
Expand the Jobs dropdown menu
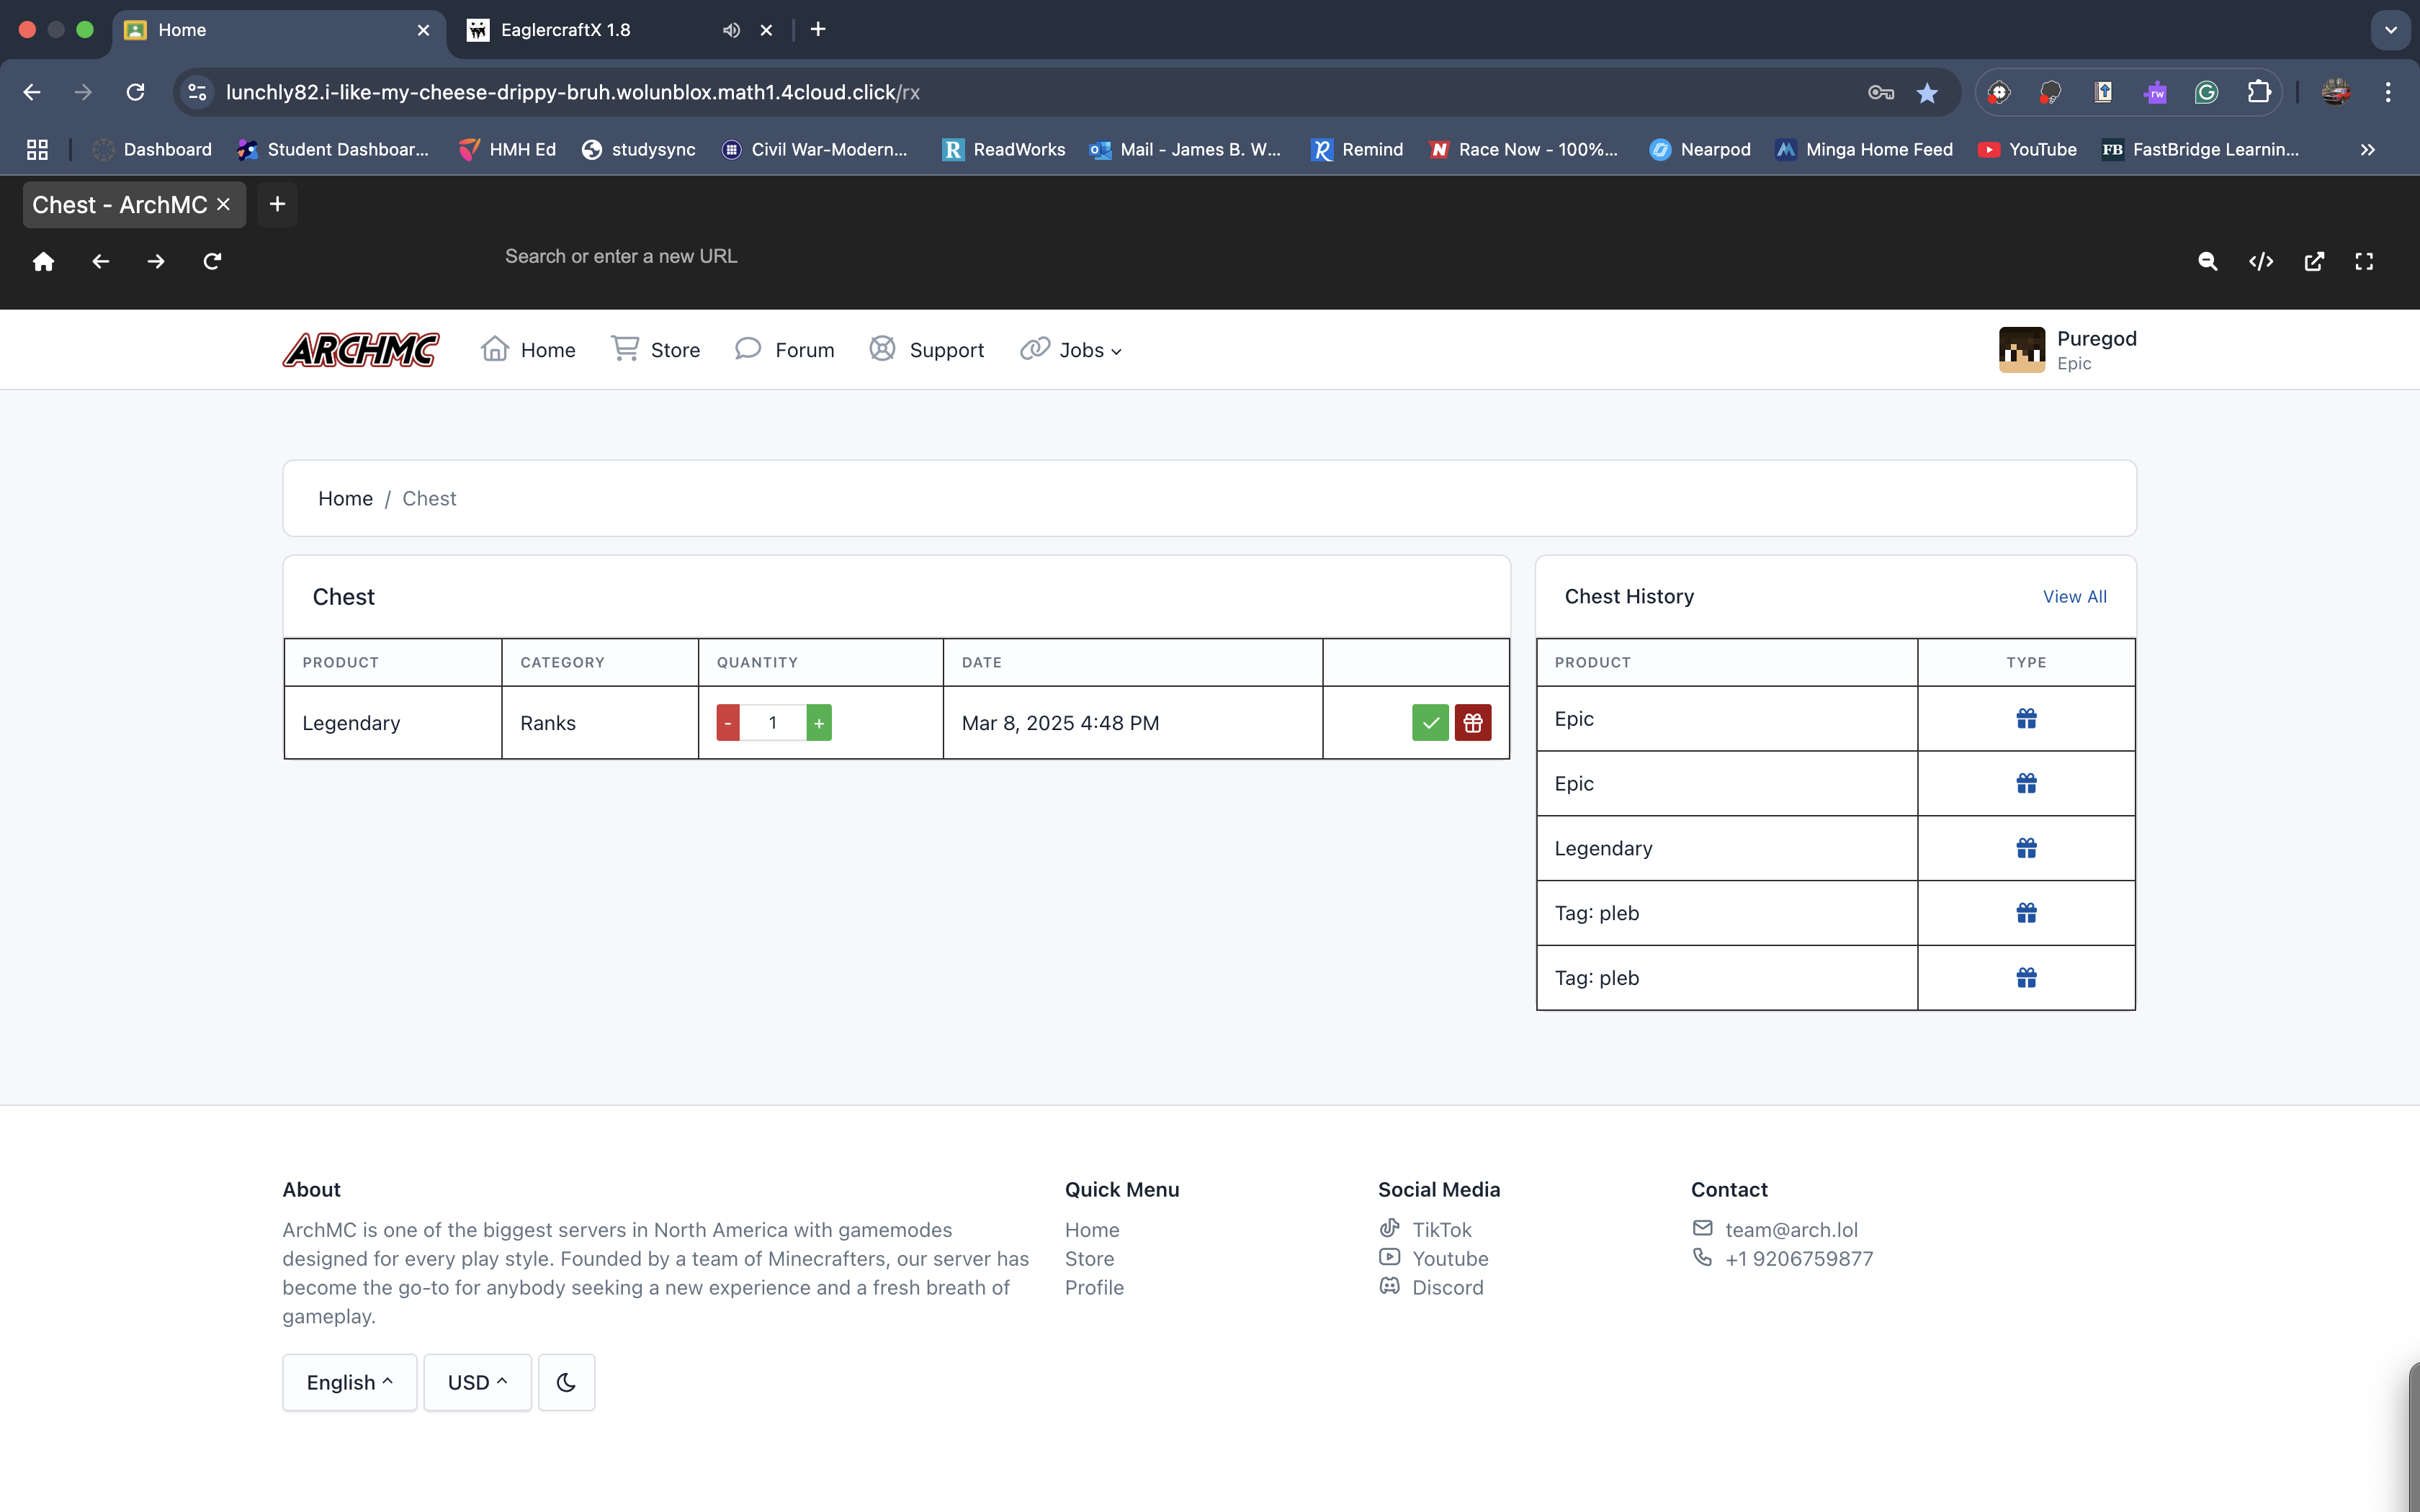pos(1071,350)
